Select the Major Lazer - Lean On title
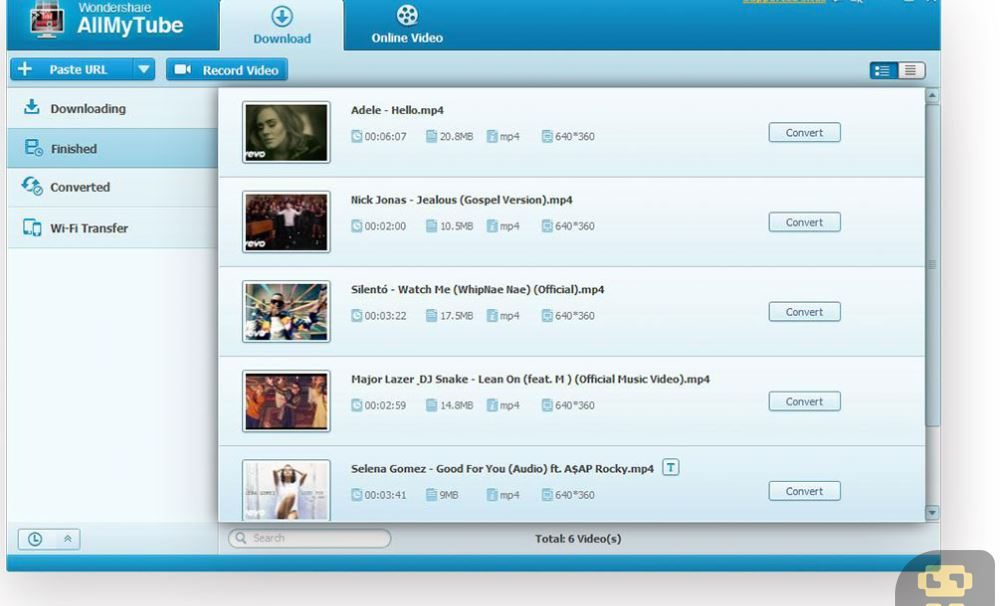 coord(530,379)
